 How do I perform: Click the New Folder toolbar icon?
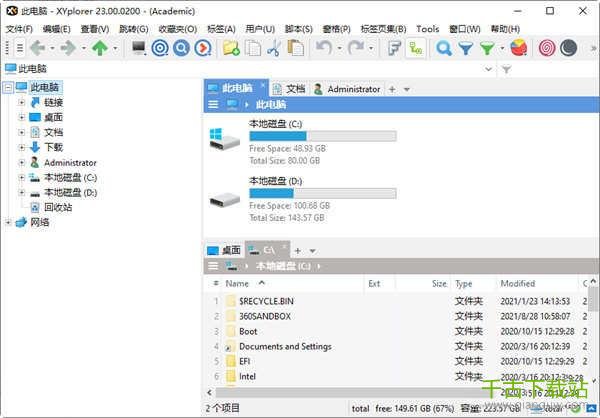click(x=231, y=48)
